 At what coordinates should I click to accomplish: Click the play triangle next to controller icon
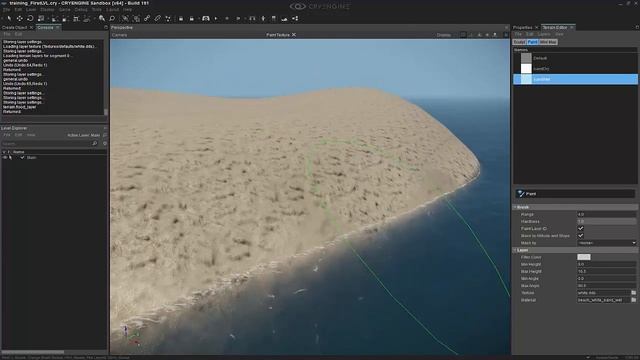tap(216, 18)
